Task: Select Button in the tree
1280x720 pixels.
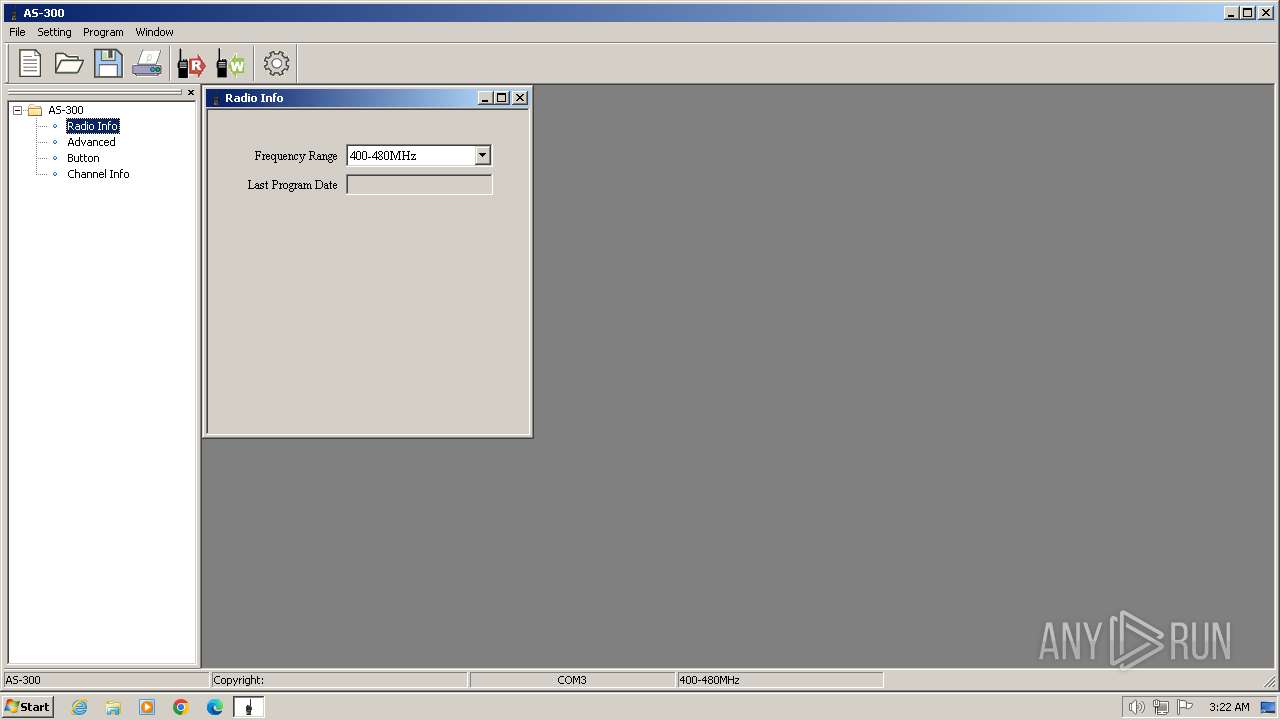Action: [83, 158]
